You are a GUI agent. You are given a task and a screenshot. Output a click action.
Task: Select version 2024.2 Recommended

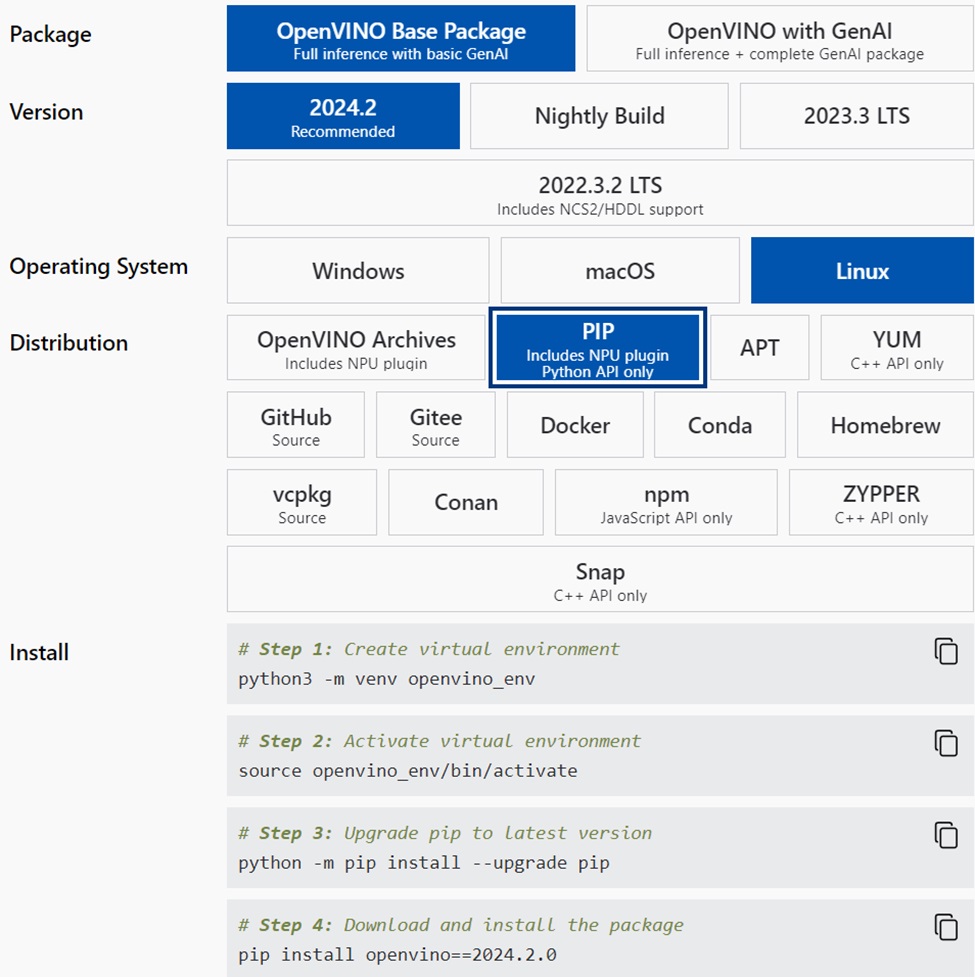(343, 116)
